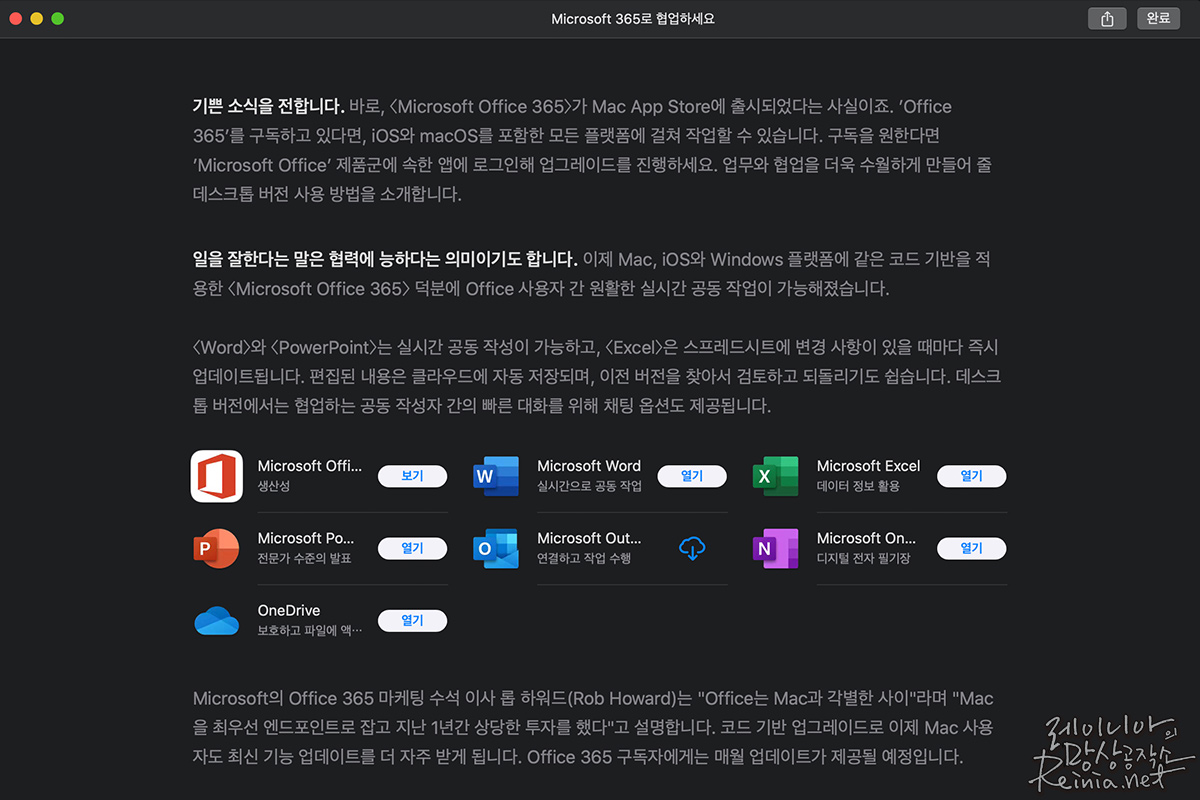This screenshot has width=1200, height=800.
Task: Click the 디지털 전자 필기장 subtitle
Action: 863,558
